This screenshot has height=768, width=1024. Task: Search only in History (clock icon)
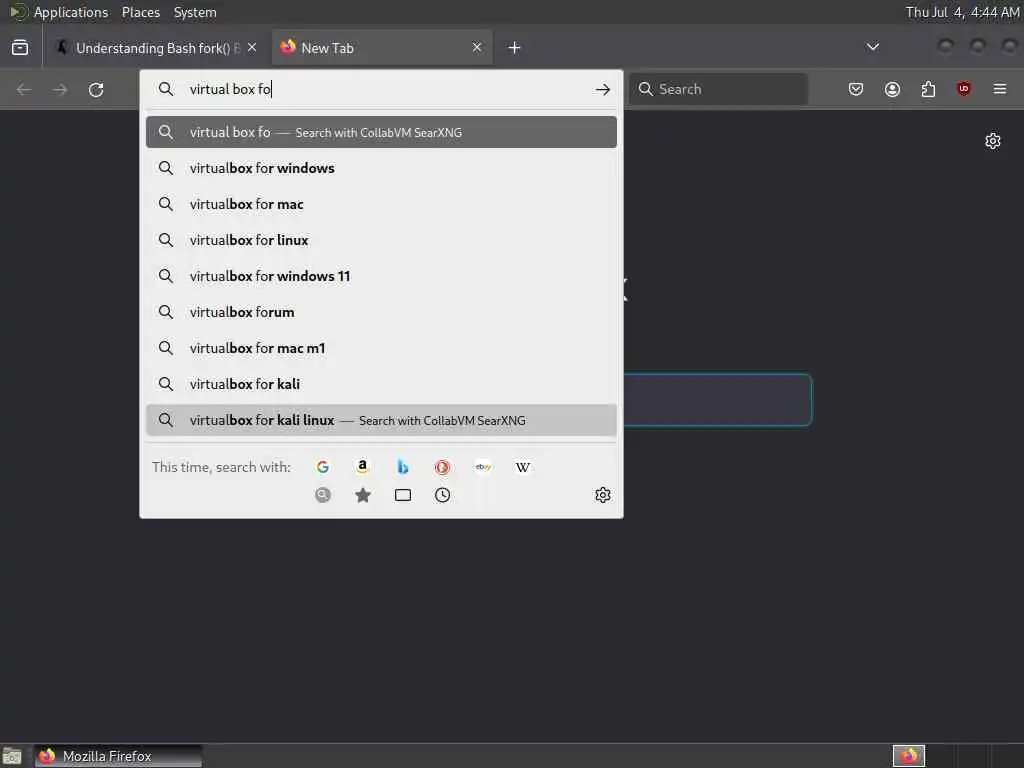point(443,495)
